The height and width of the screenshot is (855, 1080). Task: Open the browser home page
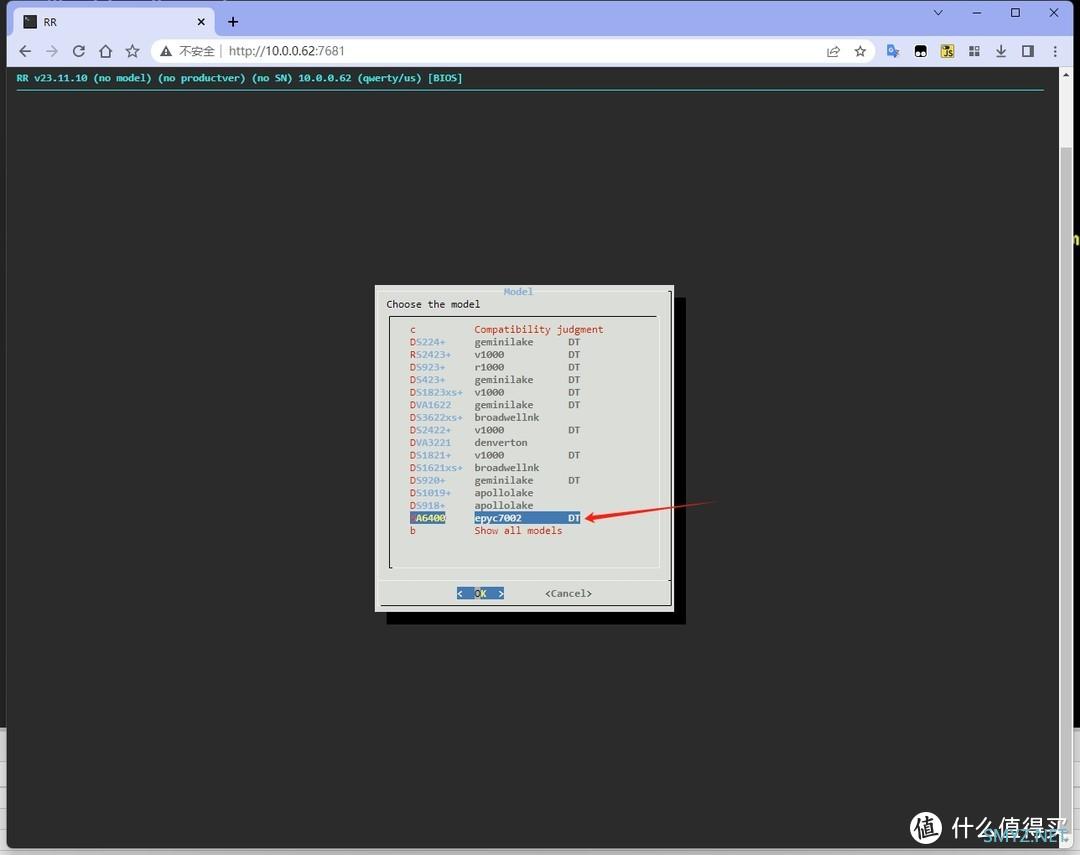(x=105, y=51)
